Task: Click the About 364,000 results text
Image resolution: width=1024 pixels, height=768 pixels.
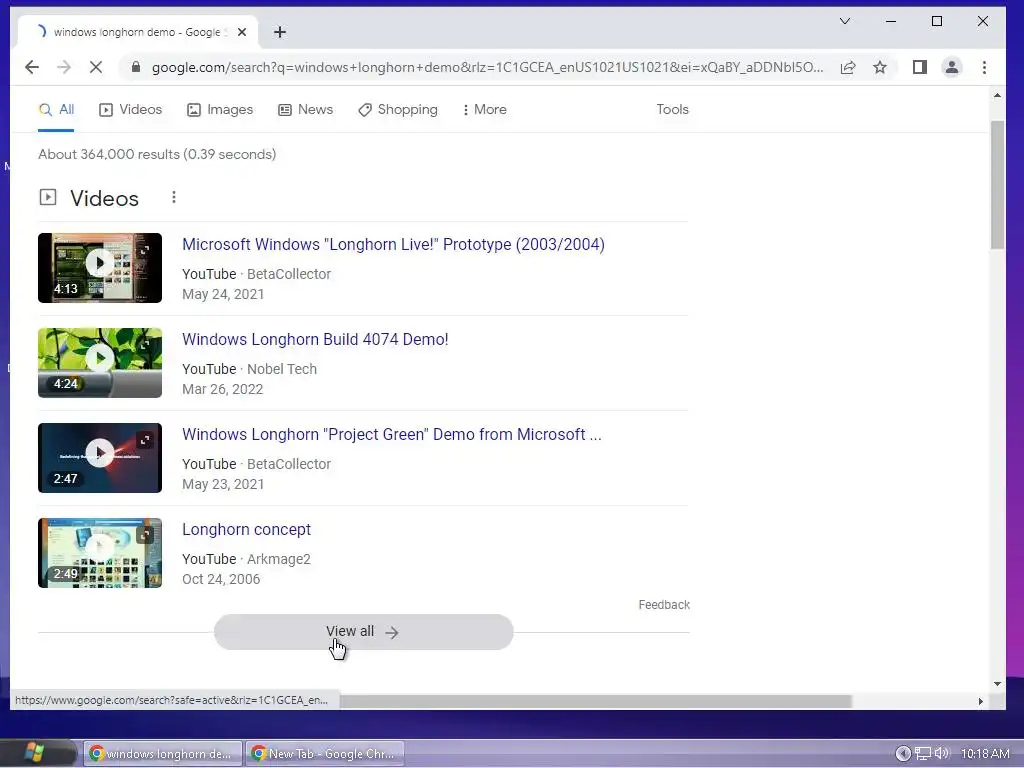Action: (157, 154)
